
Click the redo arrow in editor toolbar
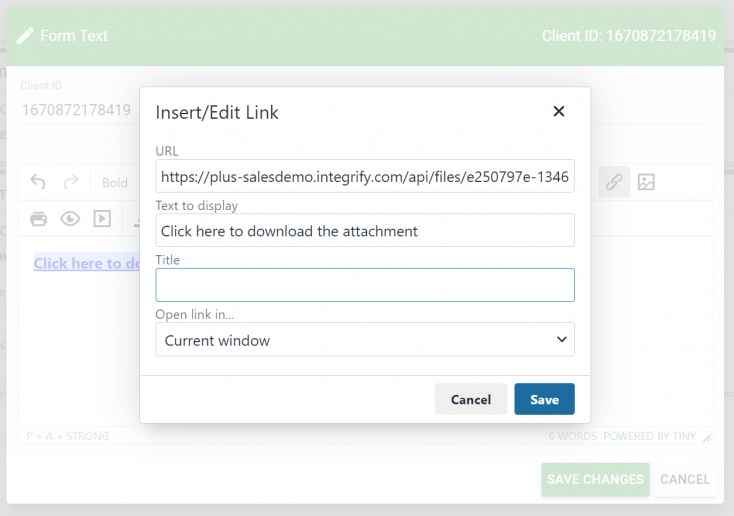(70, 182)
